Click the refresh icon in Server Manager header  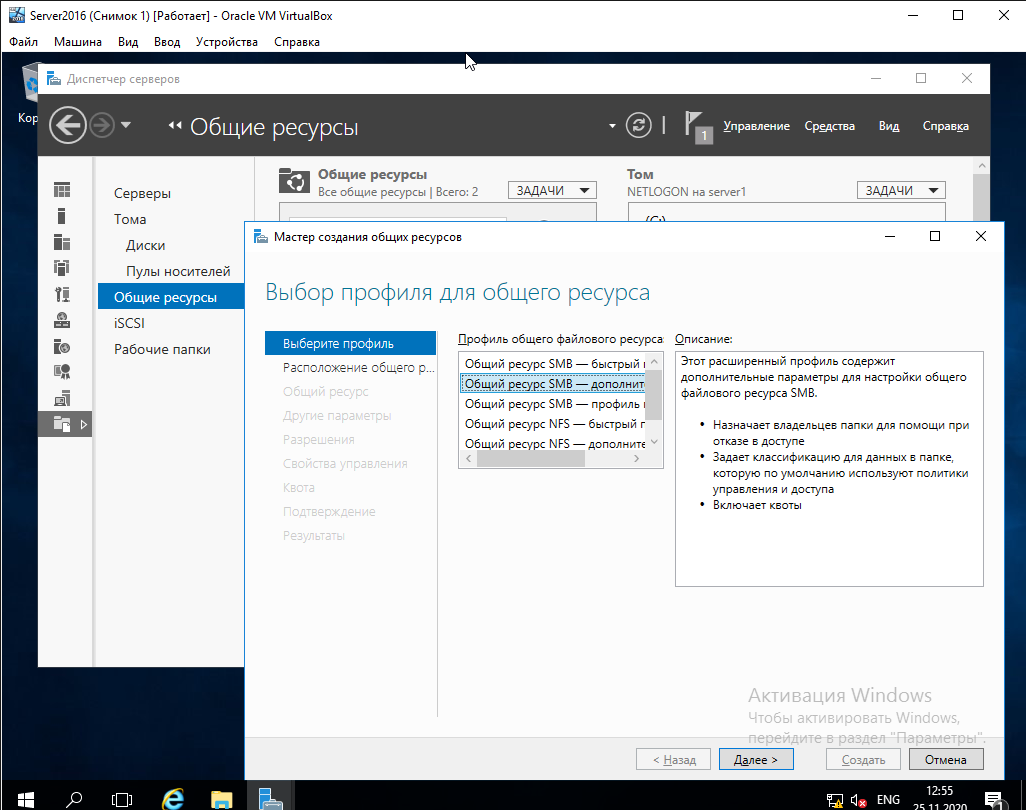tap(638, 125)
